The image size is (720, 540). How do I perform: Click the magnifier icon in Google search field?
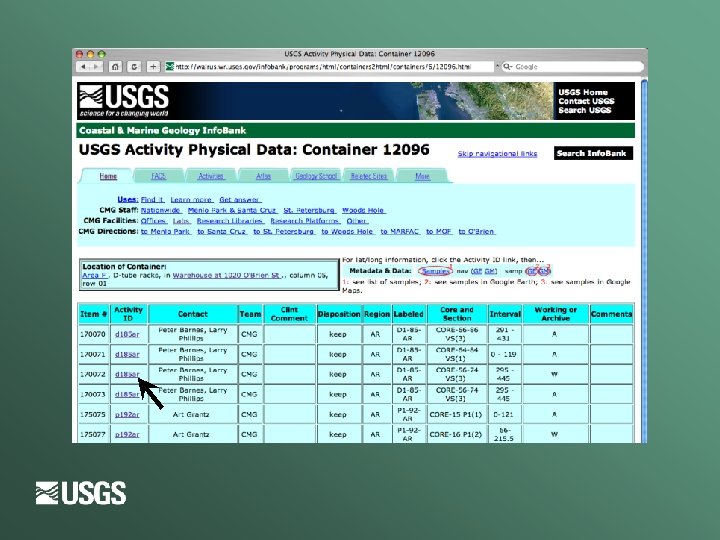tap(507, 67)
